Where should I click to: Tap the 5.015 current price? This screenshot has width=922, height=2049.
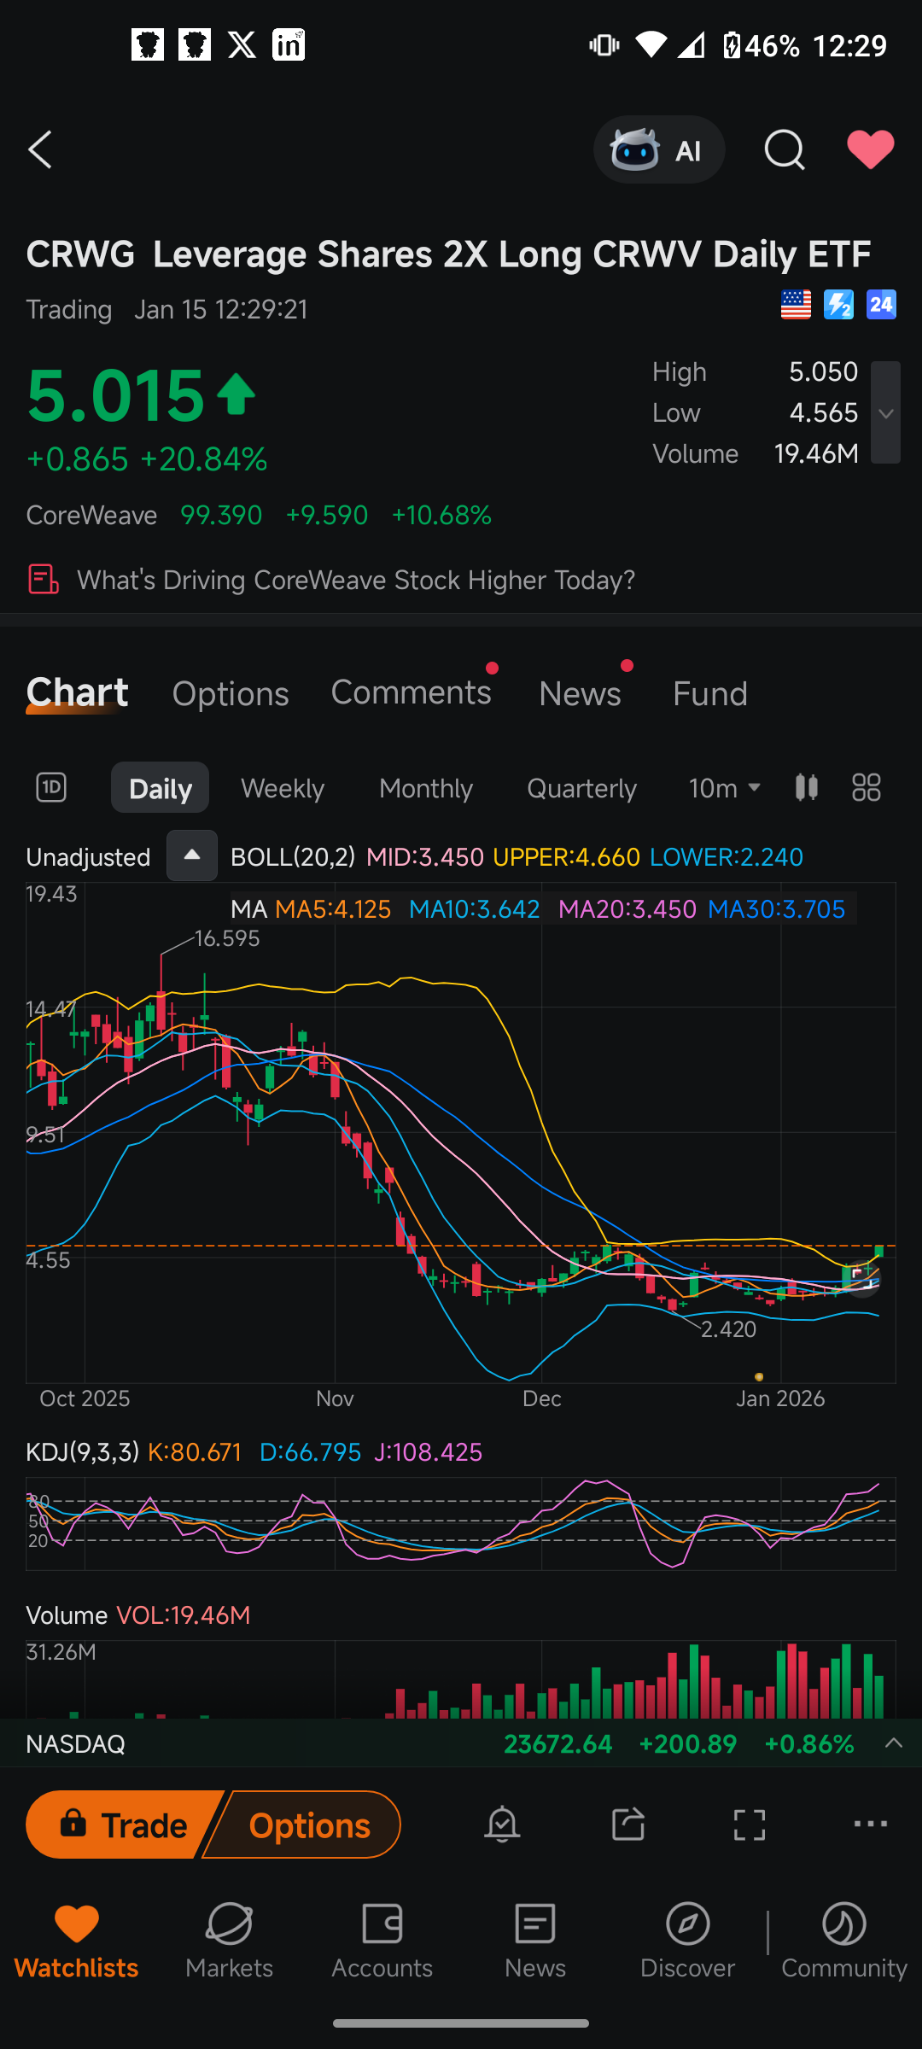[x=116, y=396]
